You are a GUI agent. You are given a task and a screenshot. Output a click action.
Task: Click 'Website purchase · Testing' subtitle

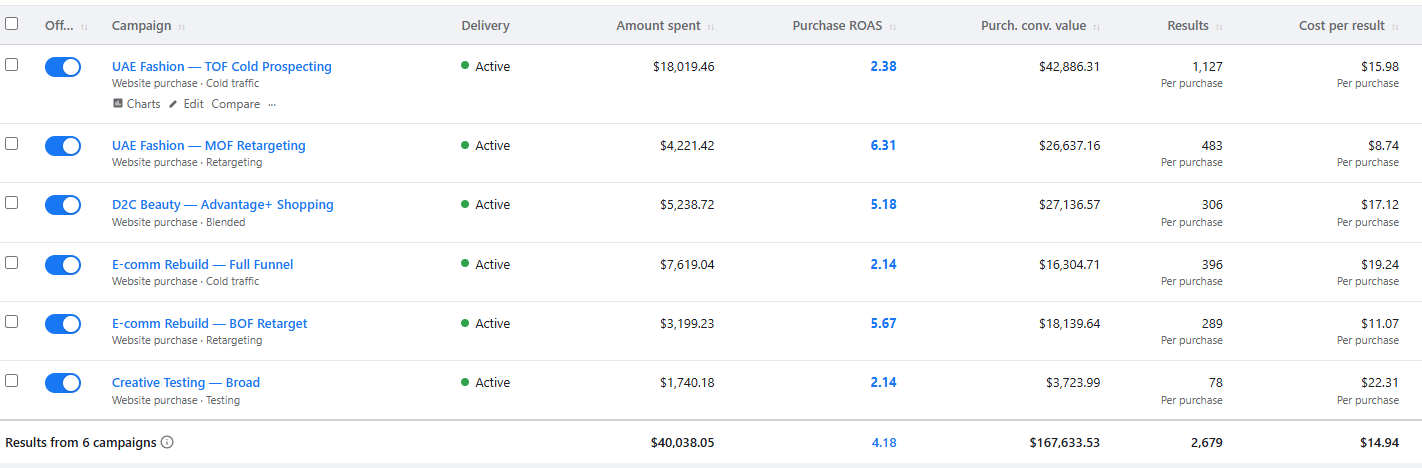click(176, 400)
